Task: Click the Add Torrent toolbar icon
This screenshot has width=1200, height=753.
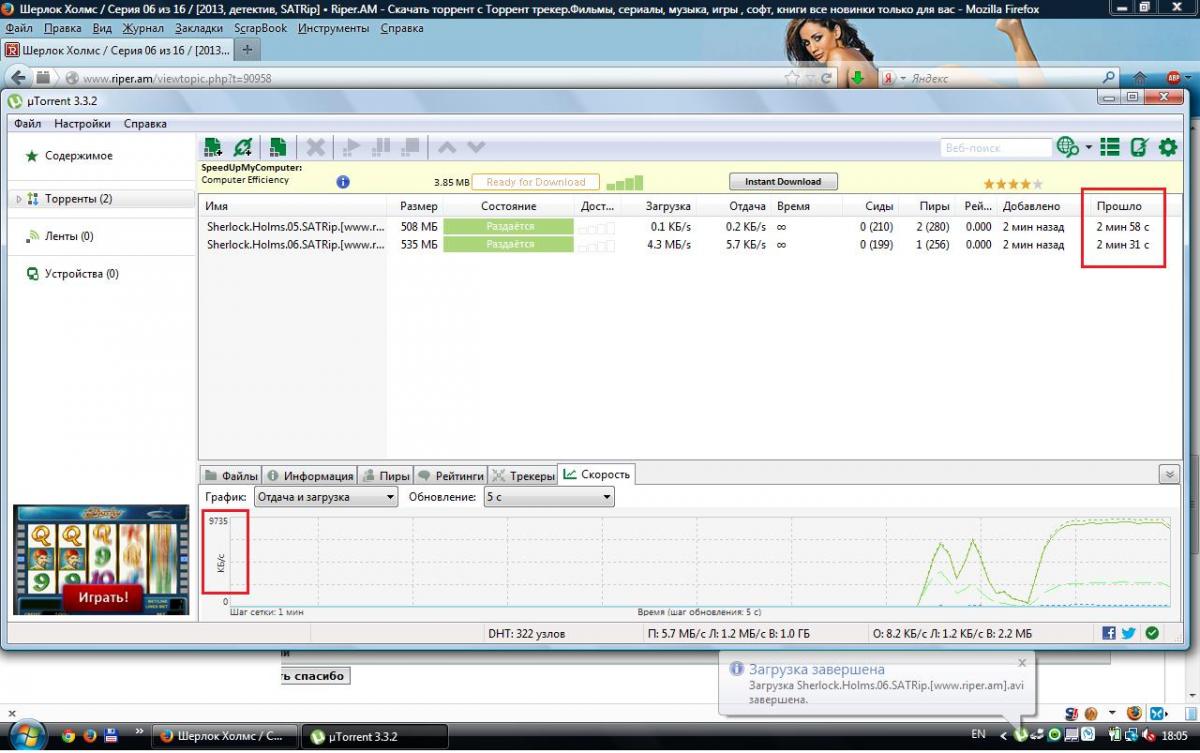Action: tap(212, 148)
